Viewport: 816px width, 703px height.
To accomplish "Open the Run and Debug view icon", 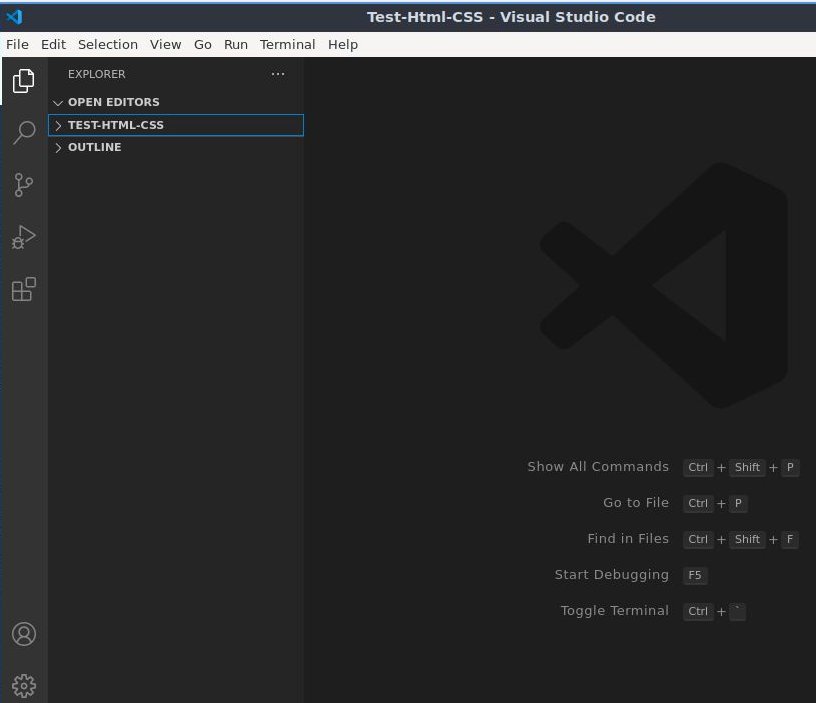I will pyautogui.click(x=23, y=237).
